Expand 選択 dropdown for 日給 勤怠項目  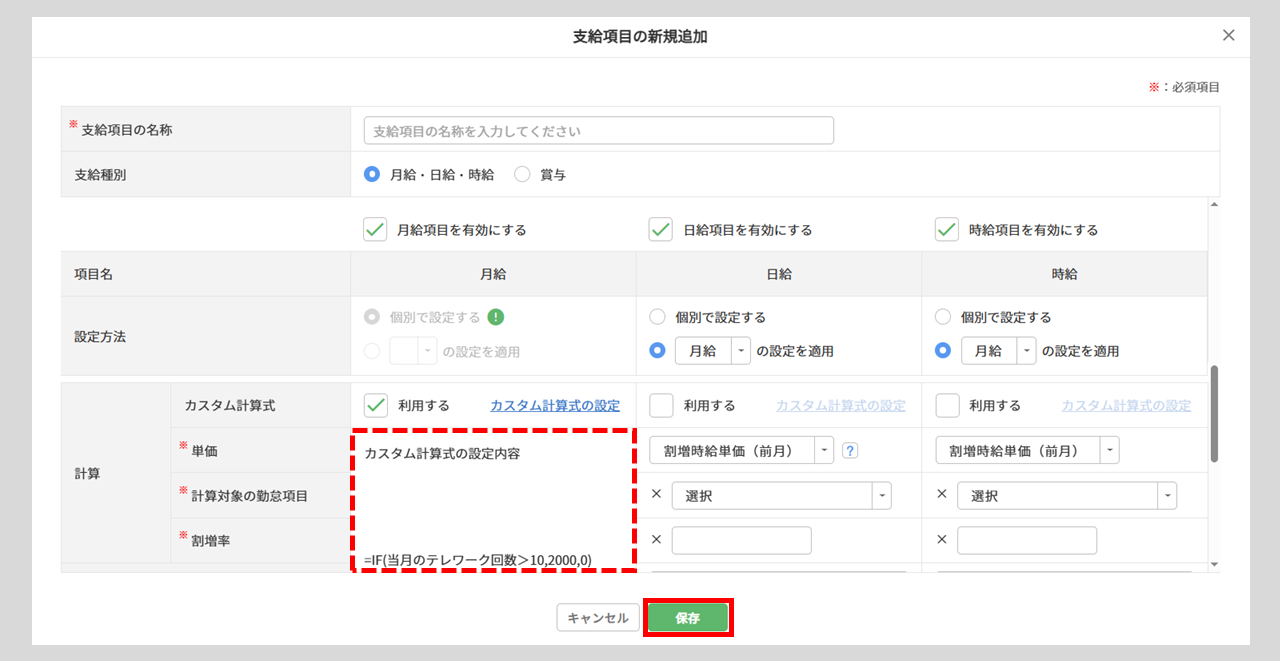coord(781,496)
